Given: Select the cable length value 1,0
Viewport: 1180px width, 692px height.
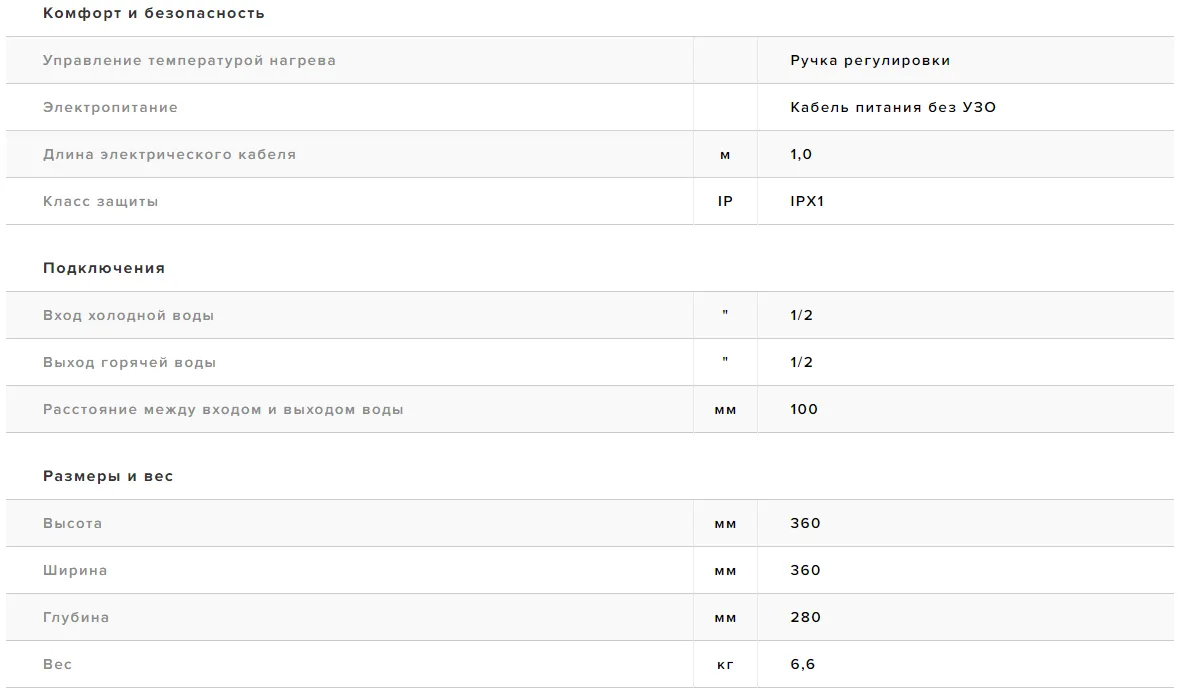Looking at the screenshot, I should (x=801, y=154).
